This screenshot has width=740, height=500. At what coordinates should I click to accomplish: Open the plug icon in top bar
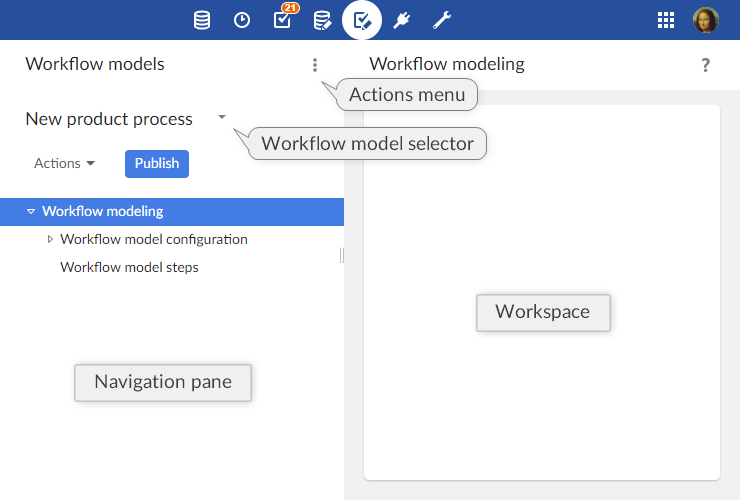[x=402, y=20]
